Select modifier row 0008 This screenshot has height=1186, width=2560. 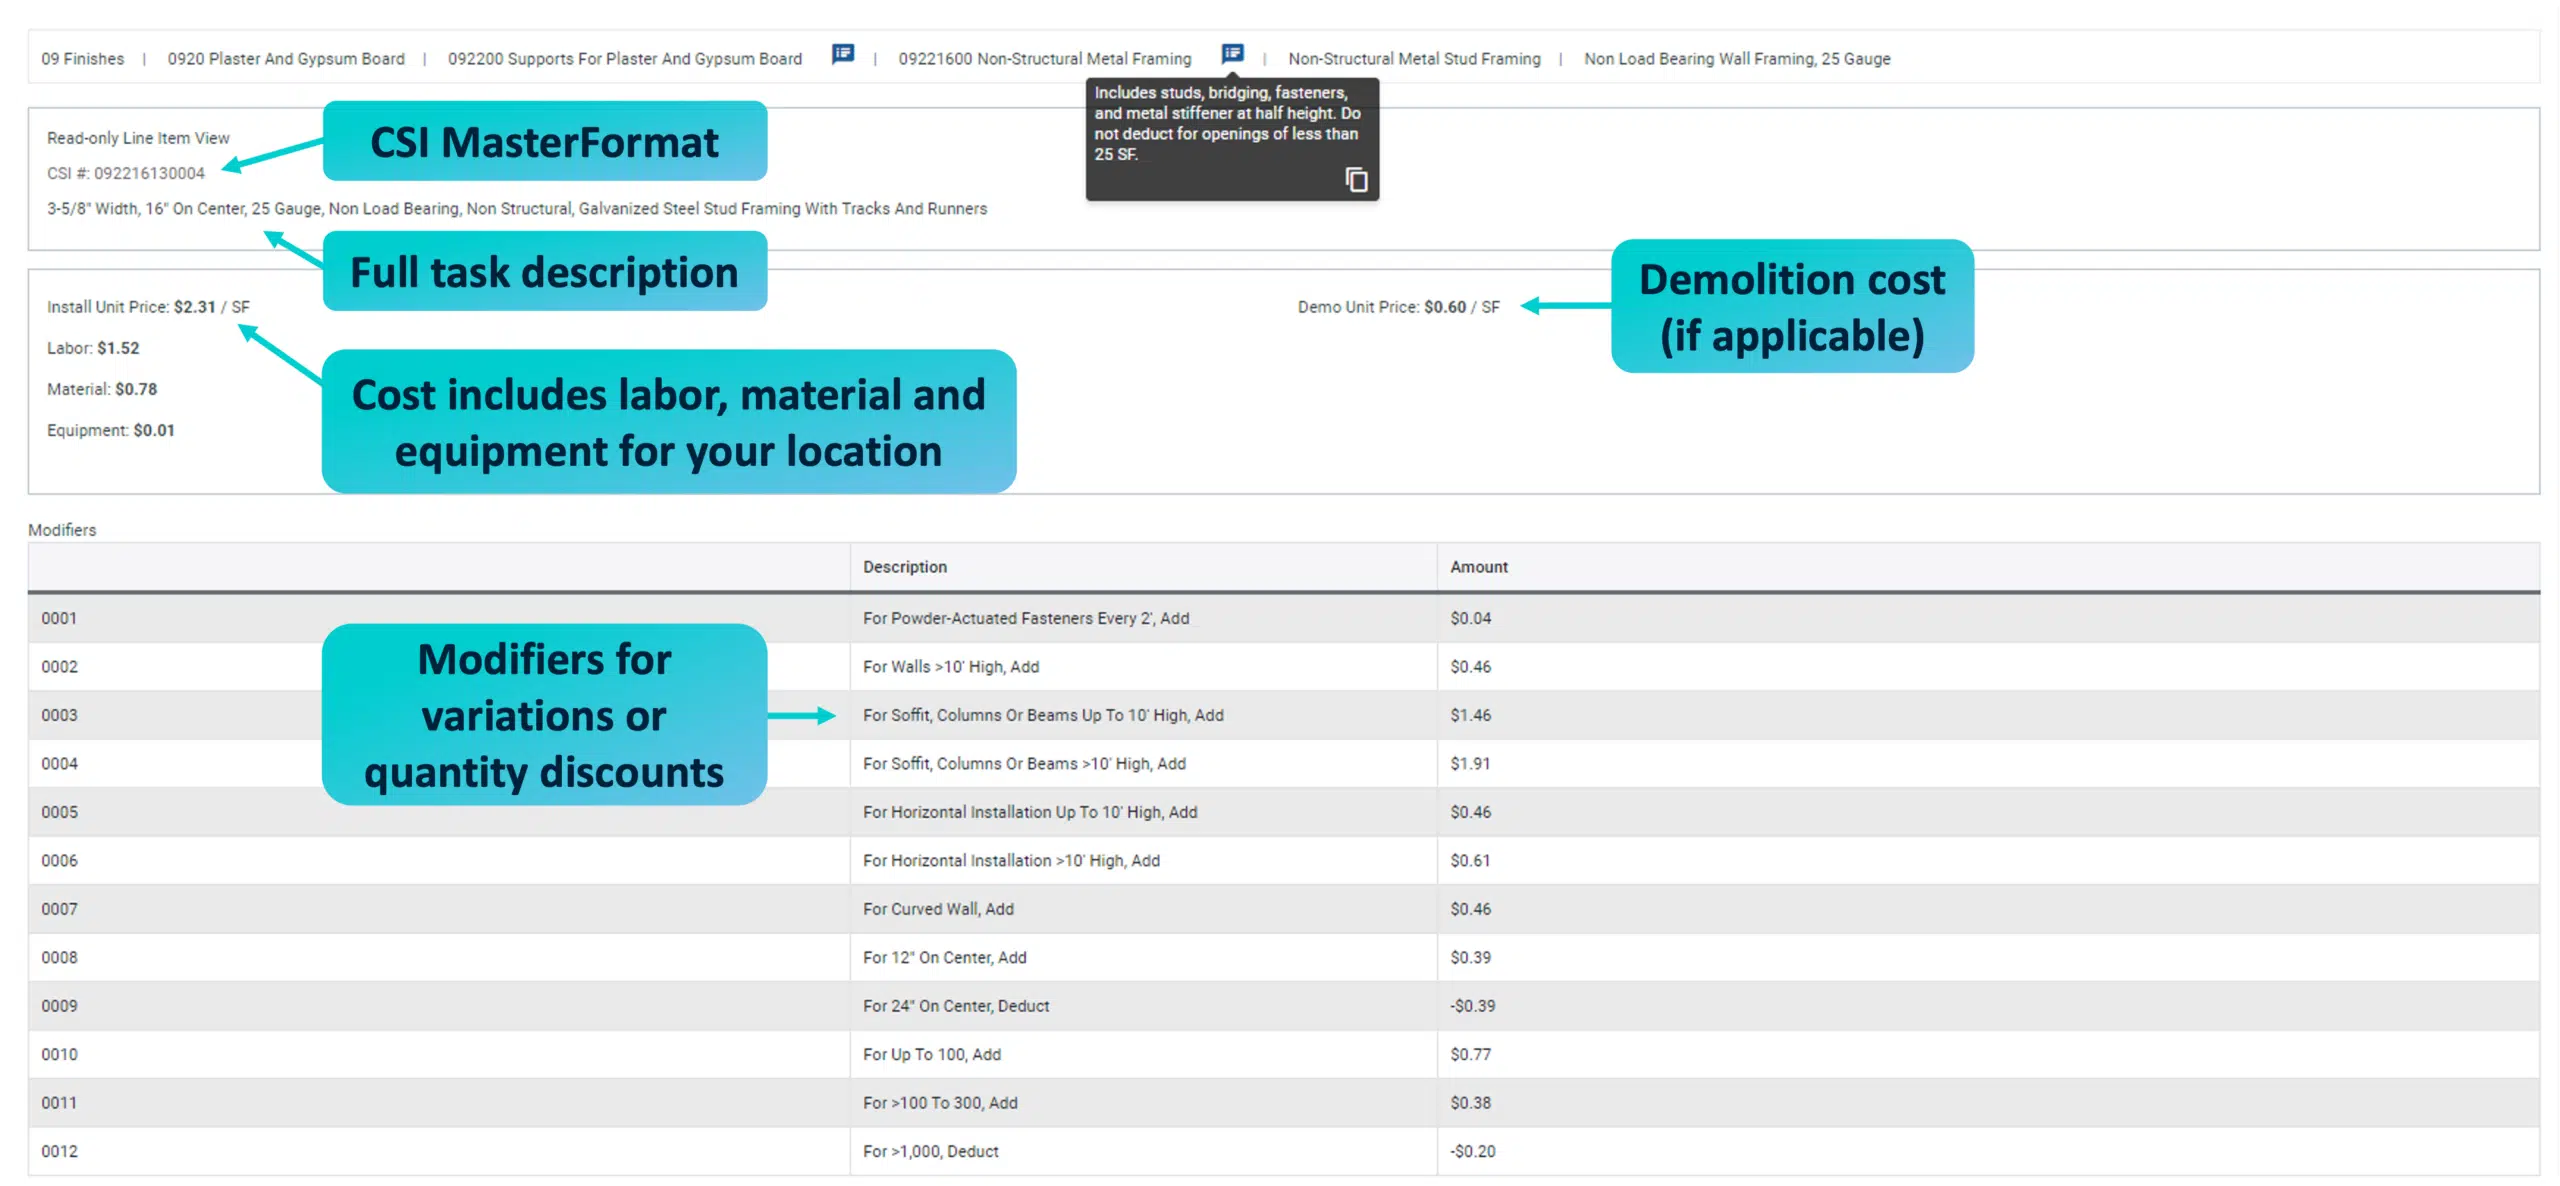pos(1284,958)
